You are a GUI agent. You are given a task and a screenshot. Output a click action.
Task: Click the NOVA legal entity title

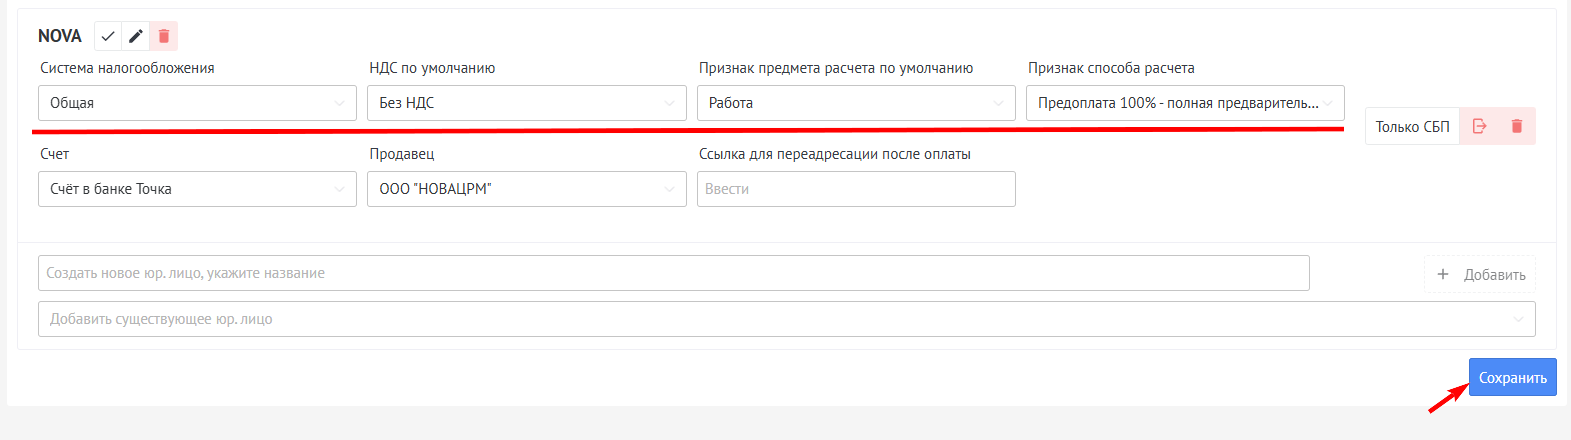point(60,36)
